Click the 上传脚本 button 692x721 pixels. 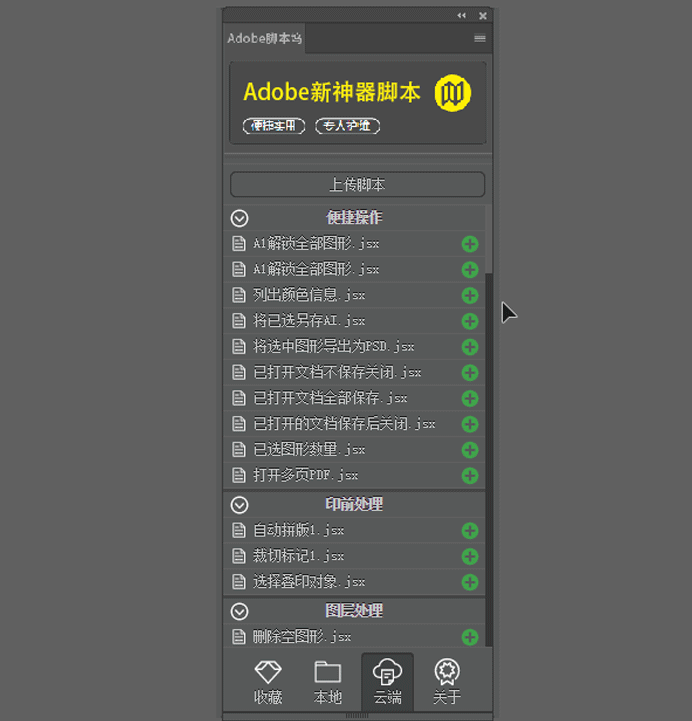click(357, 185)
